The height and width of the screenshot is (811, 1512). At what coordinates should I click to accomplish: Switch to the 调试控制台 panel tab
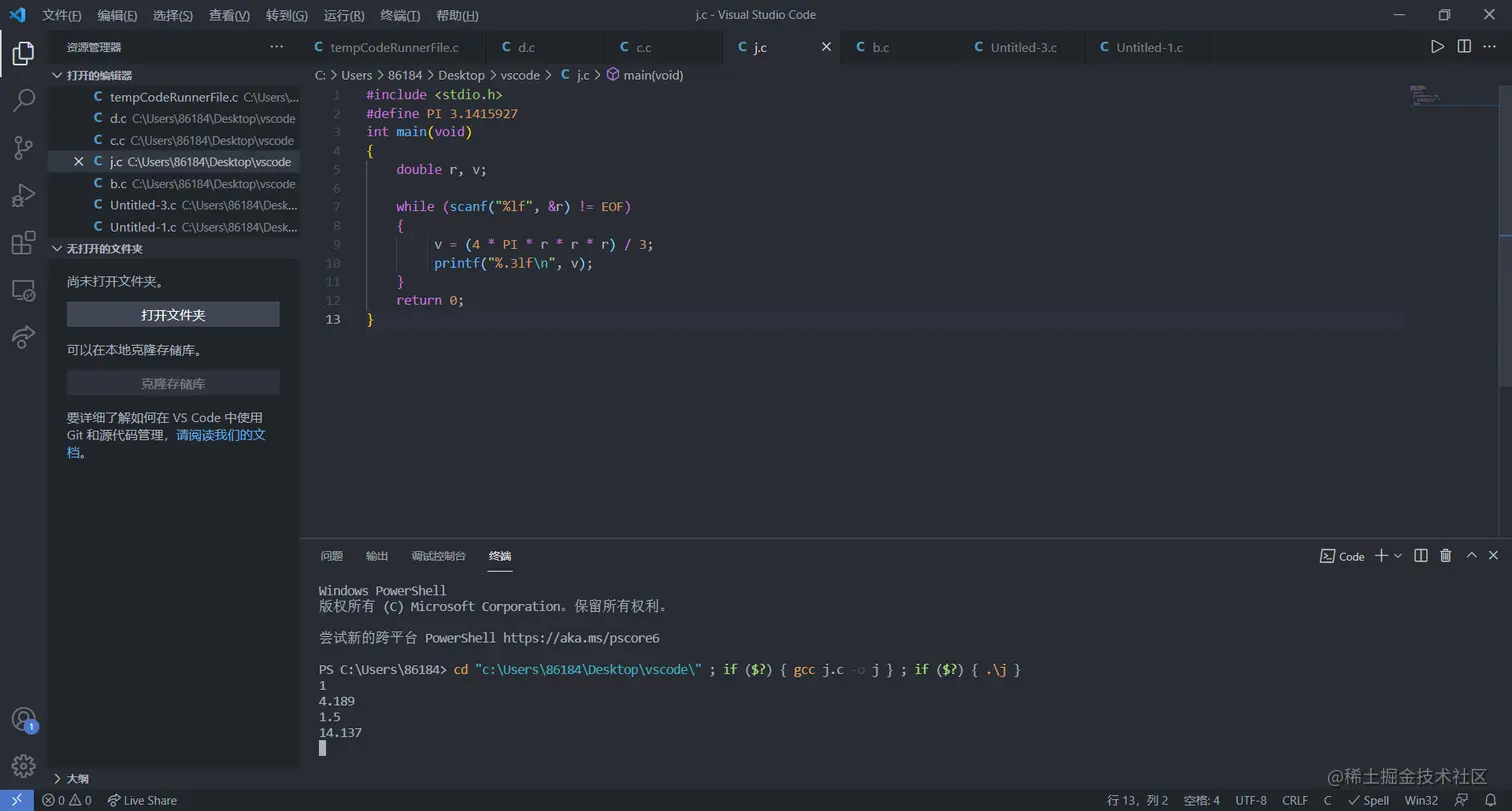(439, 556)
